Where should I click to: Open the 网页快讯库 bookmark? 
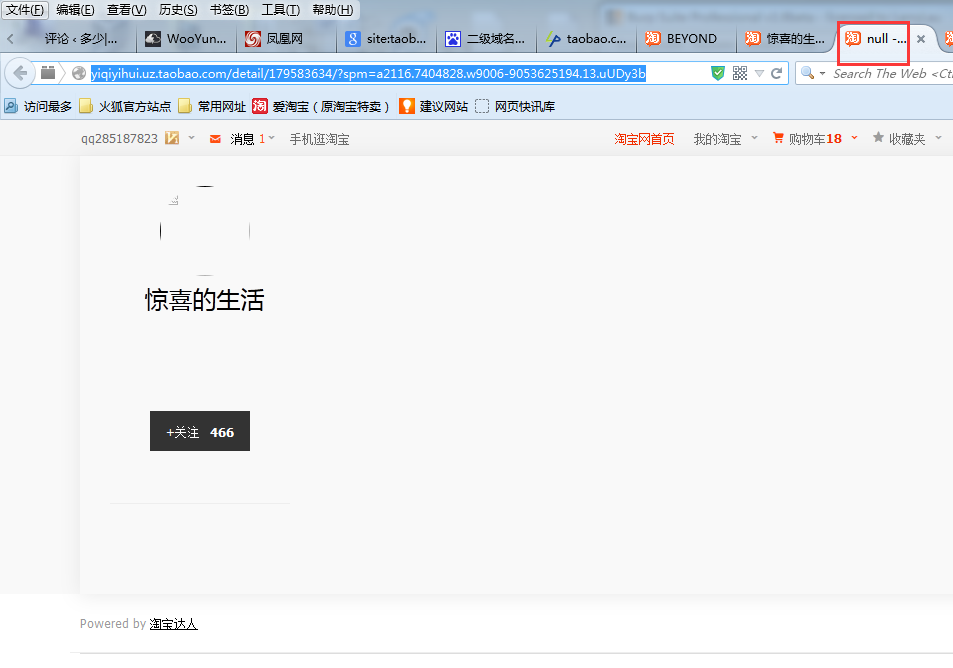coord(515,106)
